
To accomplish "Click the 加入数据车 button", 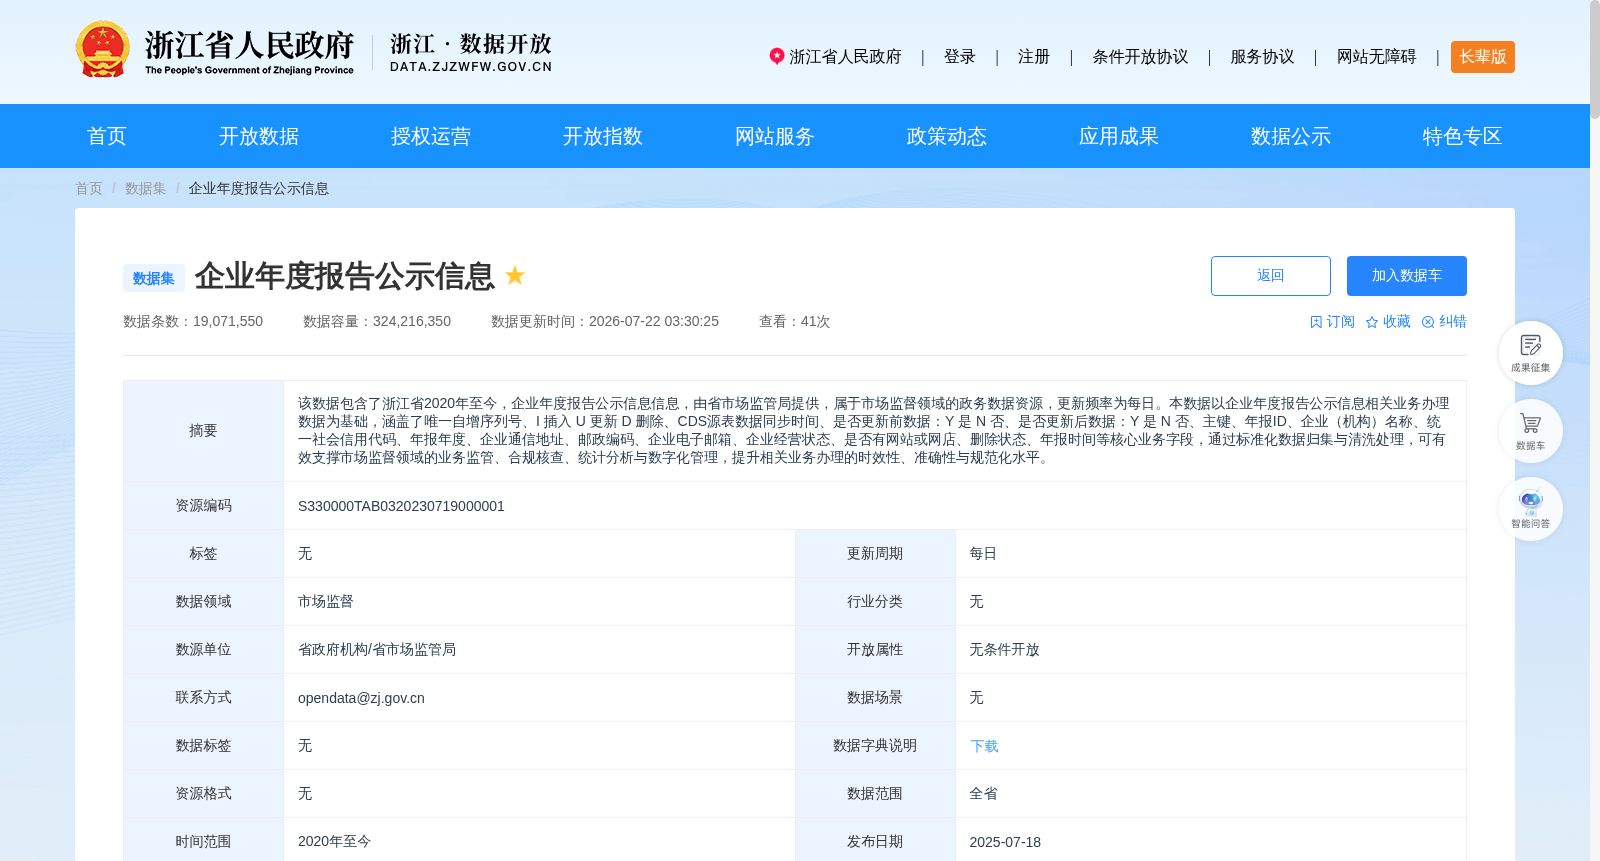I will [1407, 276].
